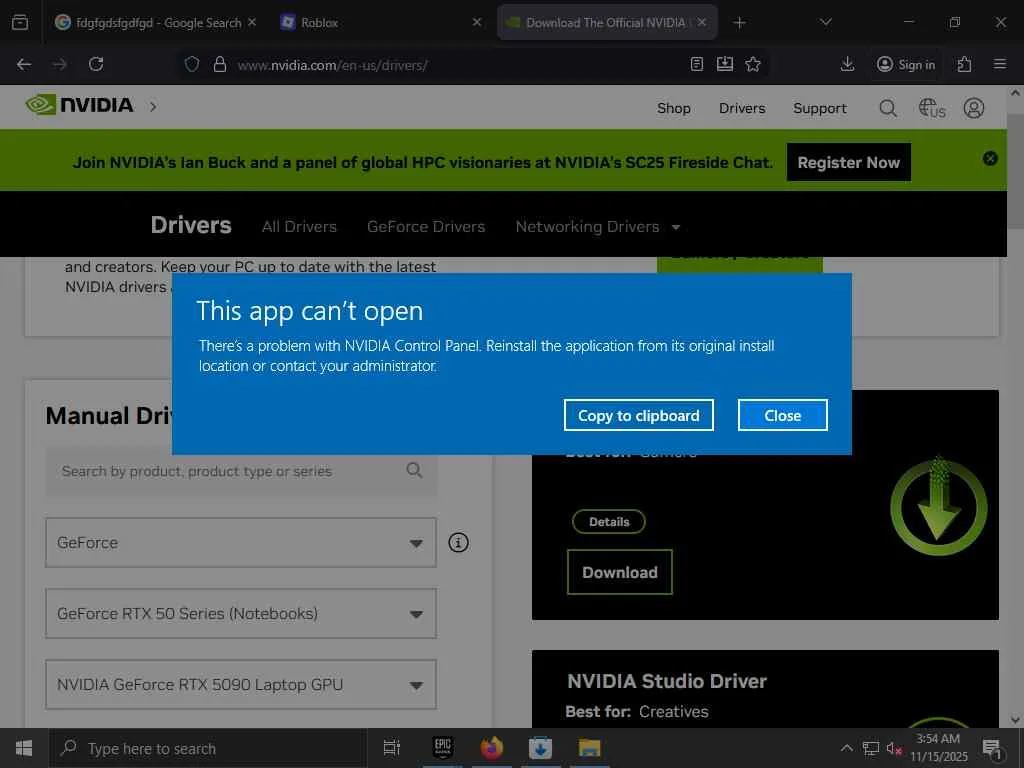
Task: Click the save-to-Pocket icon in address bar
Action: (725, 64)
